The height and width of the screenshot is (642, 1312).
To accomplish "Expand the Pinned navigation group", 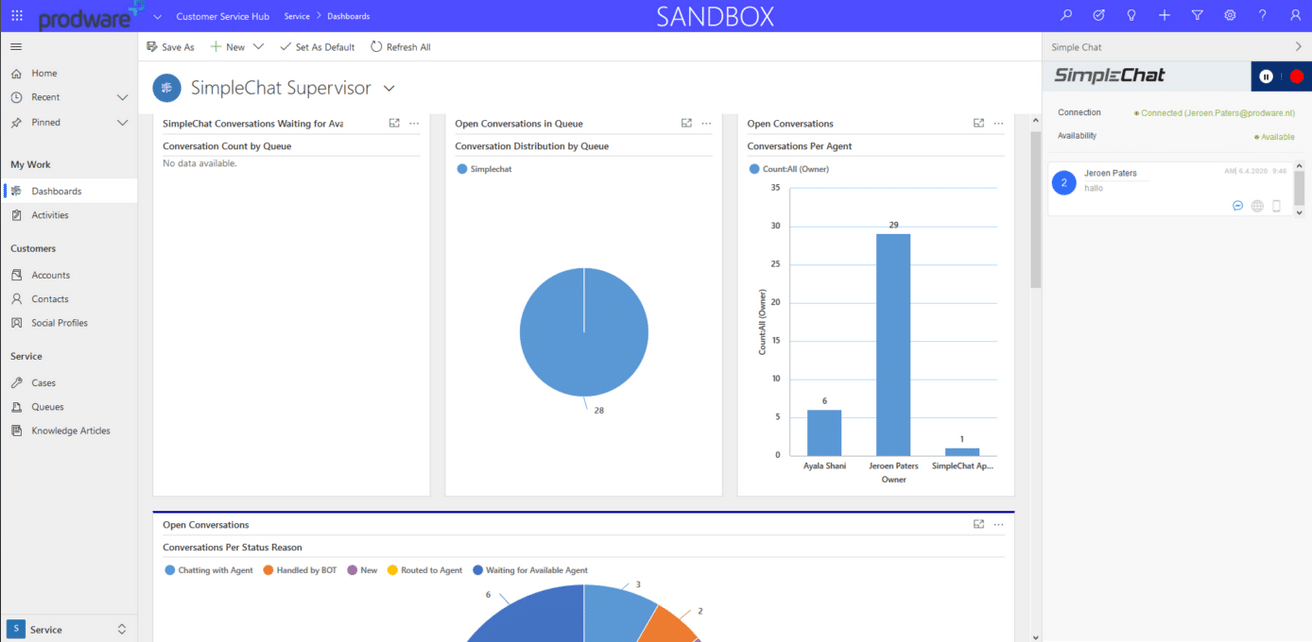I will pyautogui.click(x=122, y=123).
